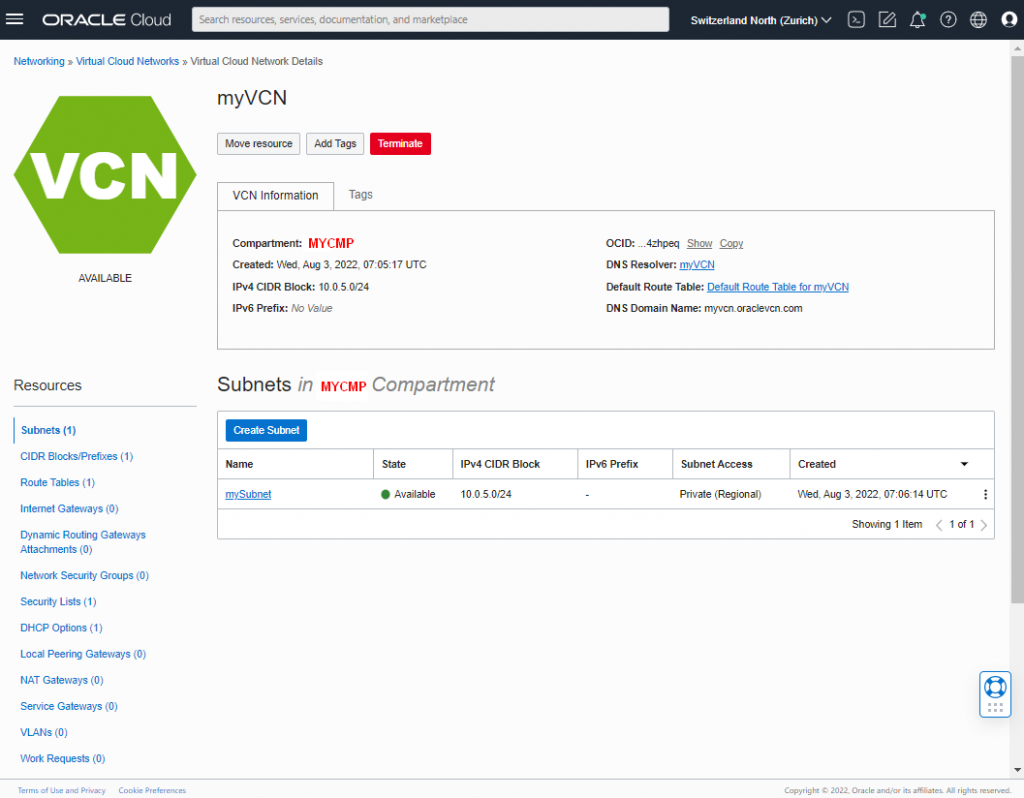Switch to the Tags tab
This screenshot has height=798, width=1024.
tap(360, 195)
